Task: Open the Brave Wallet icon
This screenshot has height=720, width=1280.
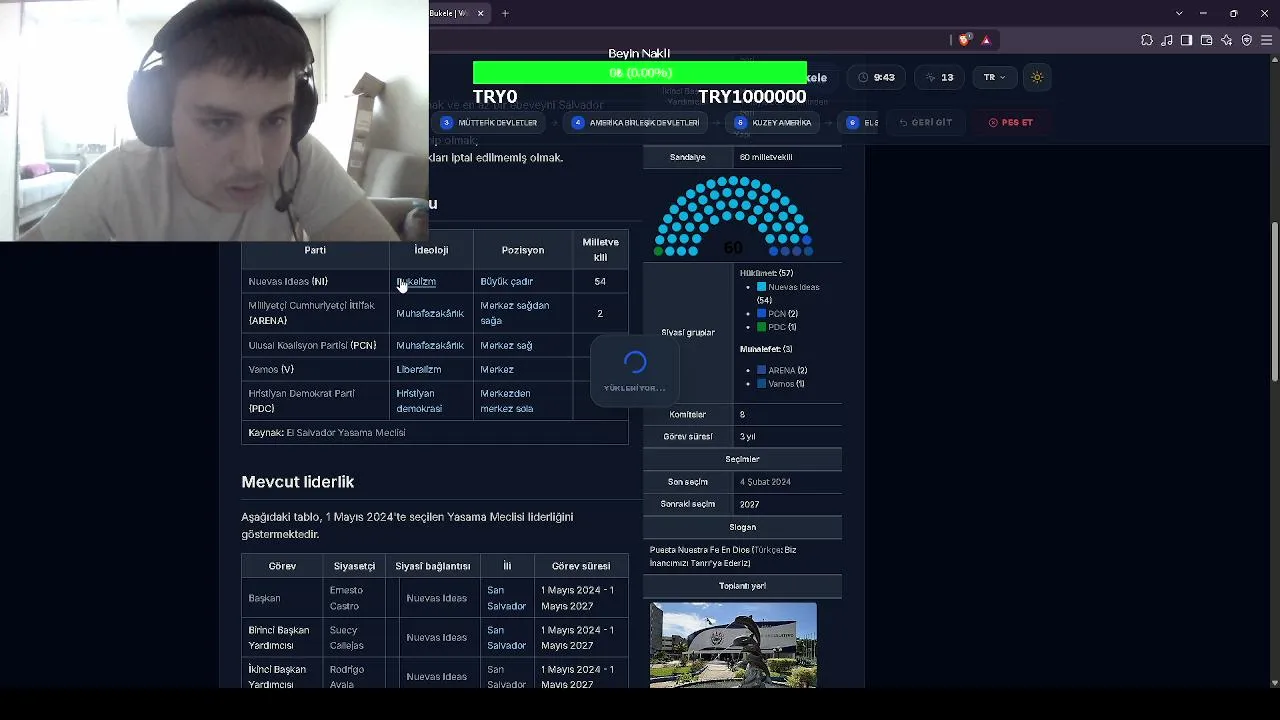Action: pyautogui.click(x=1206, y=40)
